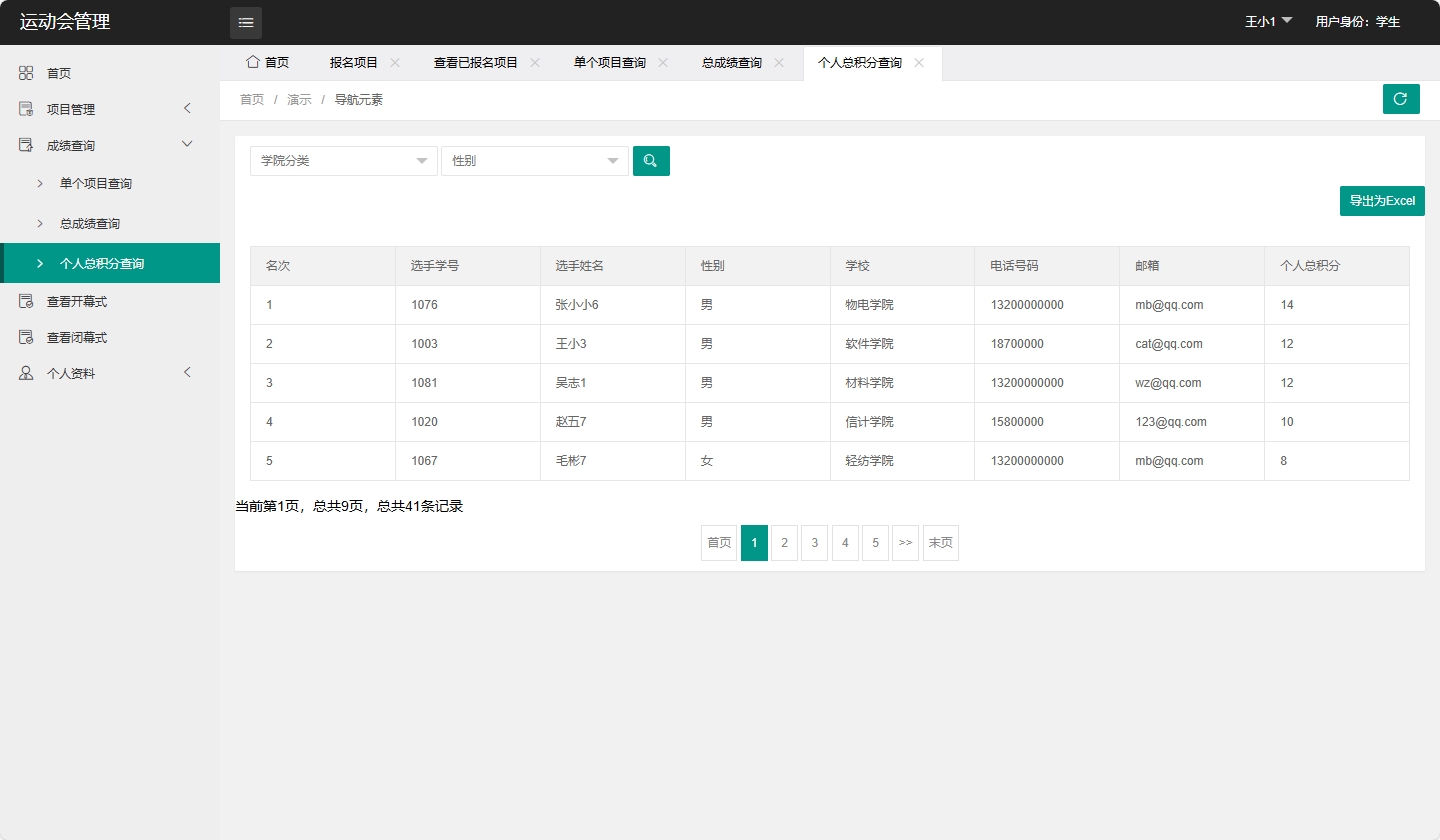This screenshot has width=1440, height=840.
Task: Click the house icon on the 首页 tab
Action: [x=253, y=62]
